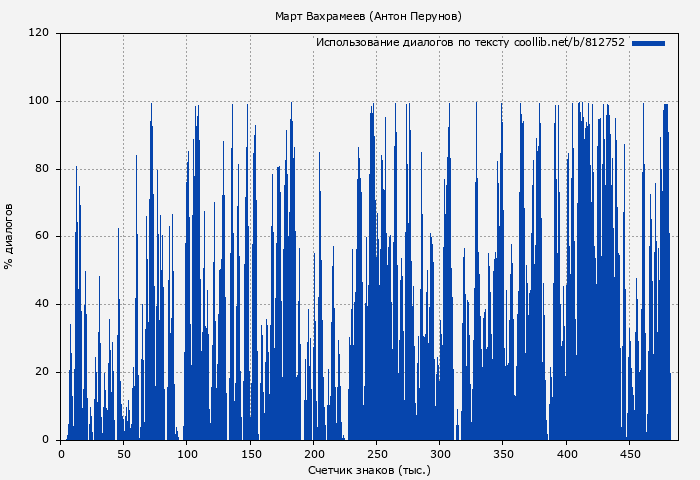Click the 450 tick label on x-axis
The height and width of the screenshot is (480, 700).
630,454
